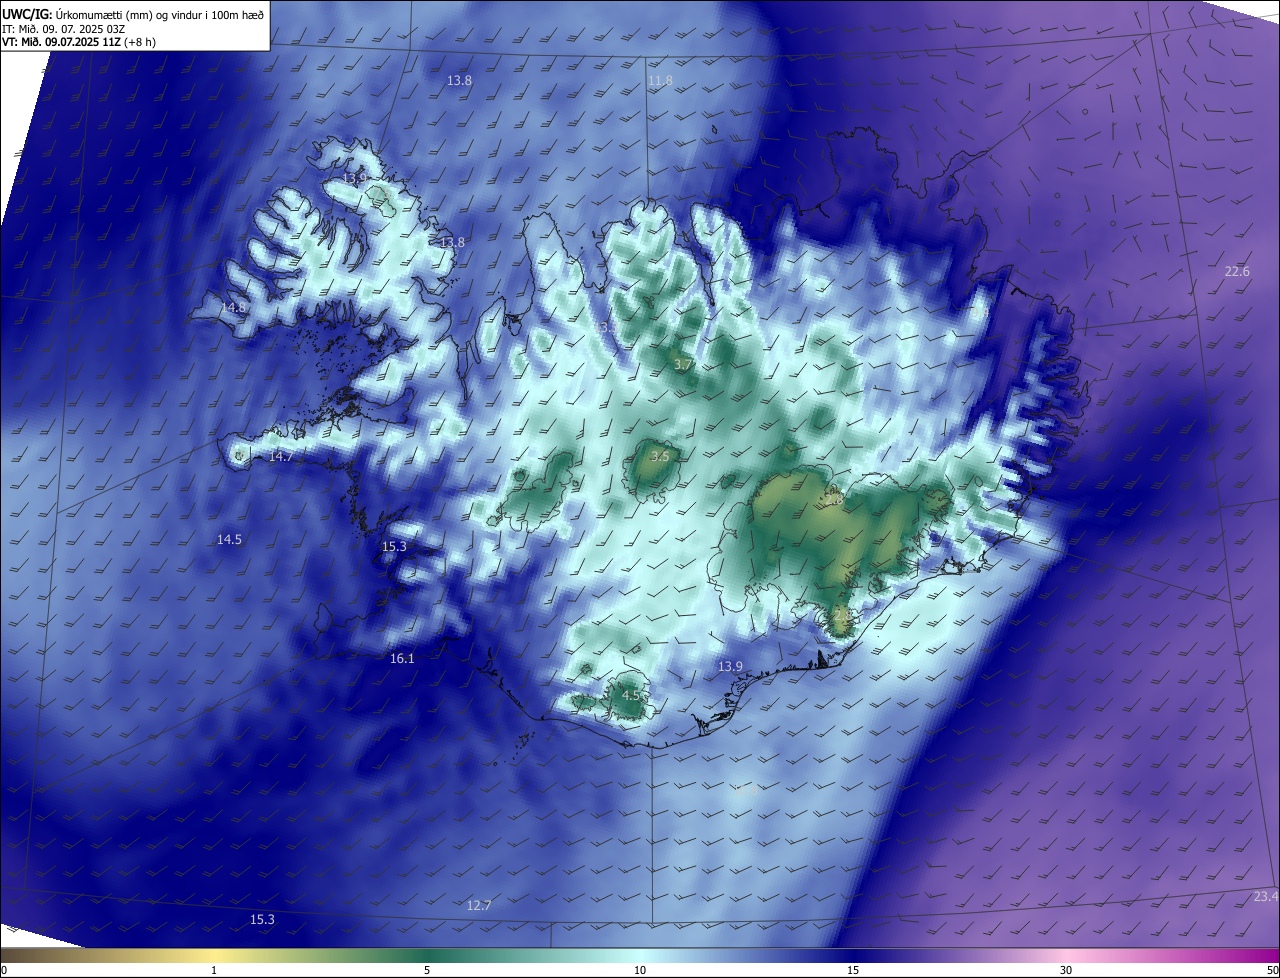Click the '15' tick label on the color scale
This screenshot has width=1280, height=978.
point(854,971)
